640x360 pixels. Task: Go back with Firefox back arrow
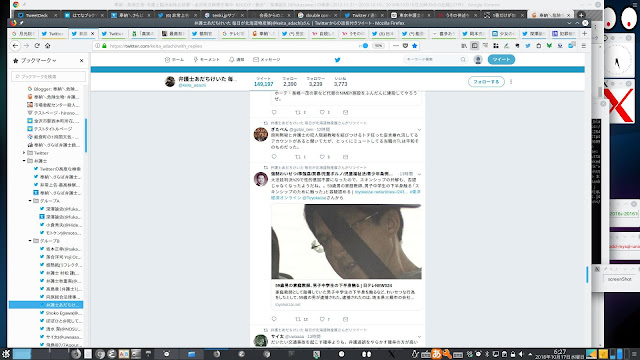coord(16,46)
